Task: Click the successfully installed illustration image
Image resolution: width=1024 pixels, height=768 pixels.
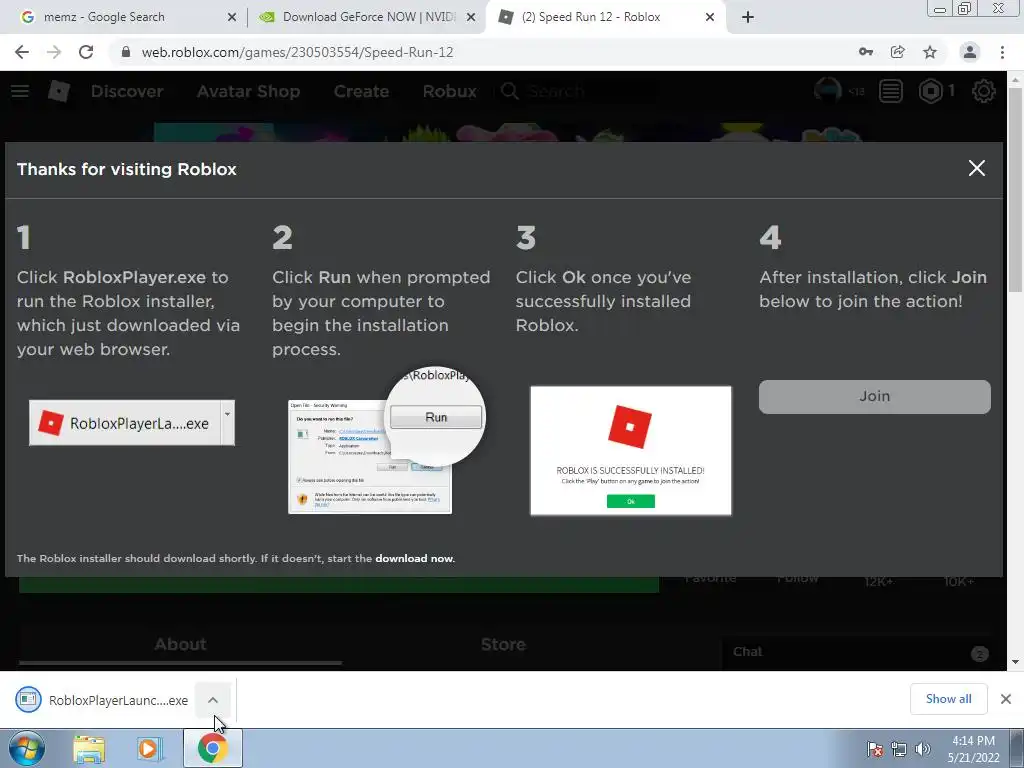Action: (631, 451)
